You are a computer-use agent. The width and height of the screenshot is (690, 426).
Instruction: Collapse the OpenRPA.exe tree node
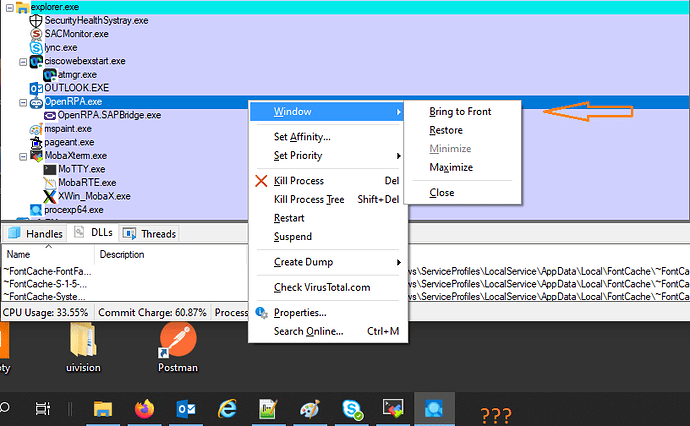tap(23, 103)
